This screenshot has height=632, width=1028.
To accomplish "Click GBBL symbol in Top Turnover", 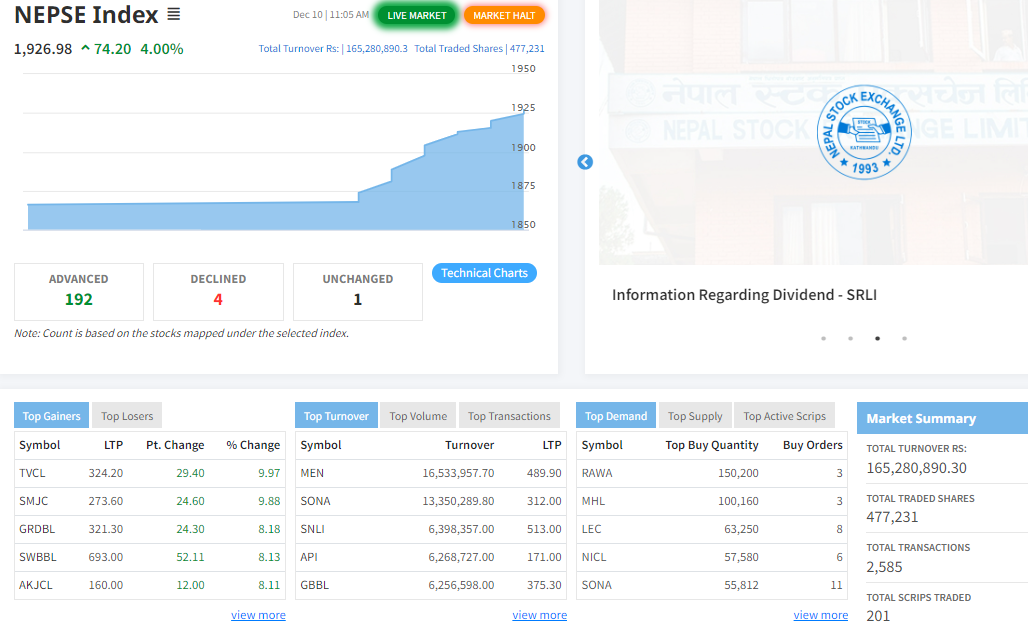I will point(315,585).
